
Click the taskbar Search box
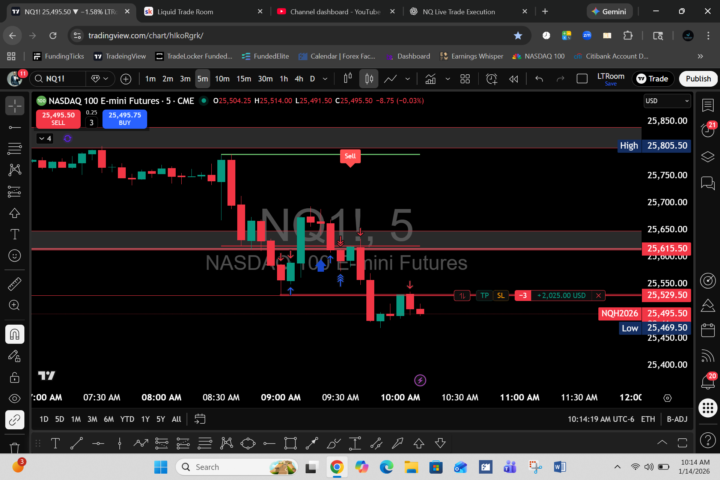(x=236, y=467)
